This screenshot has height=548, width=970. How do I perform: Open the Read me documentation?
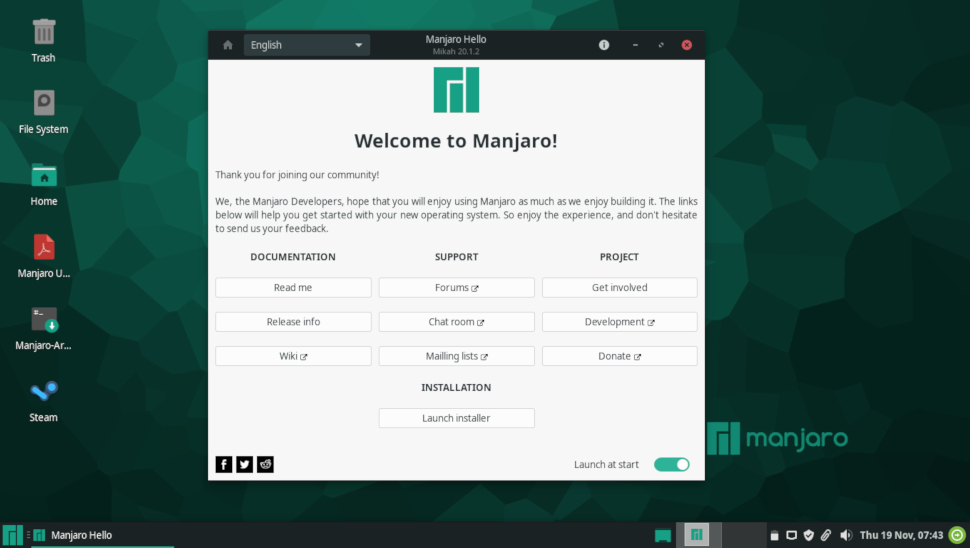[293, 288]
